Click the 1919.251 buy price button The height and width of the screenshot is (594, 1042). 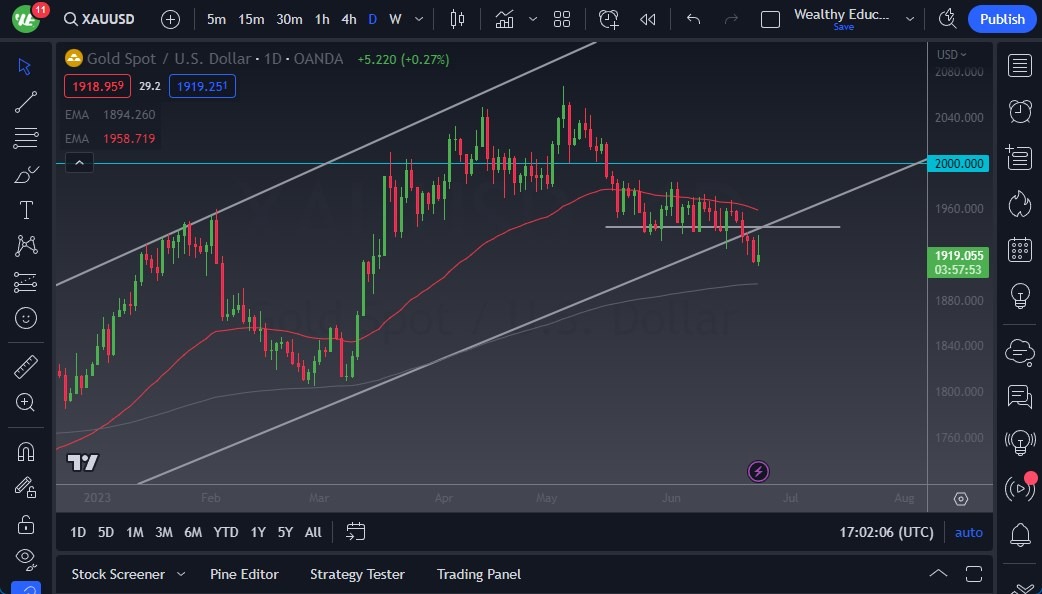pos(202,86)
